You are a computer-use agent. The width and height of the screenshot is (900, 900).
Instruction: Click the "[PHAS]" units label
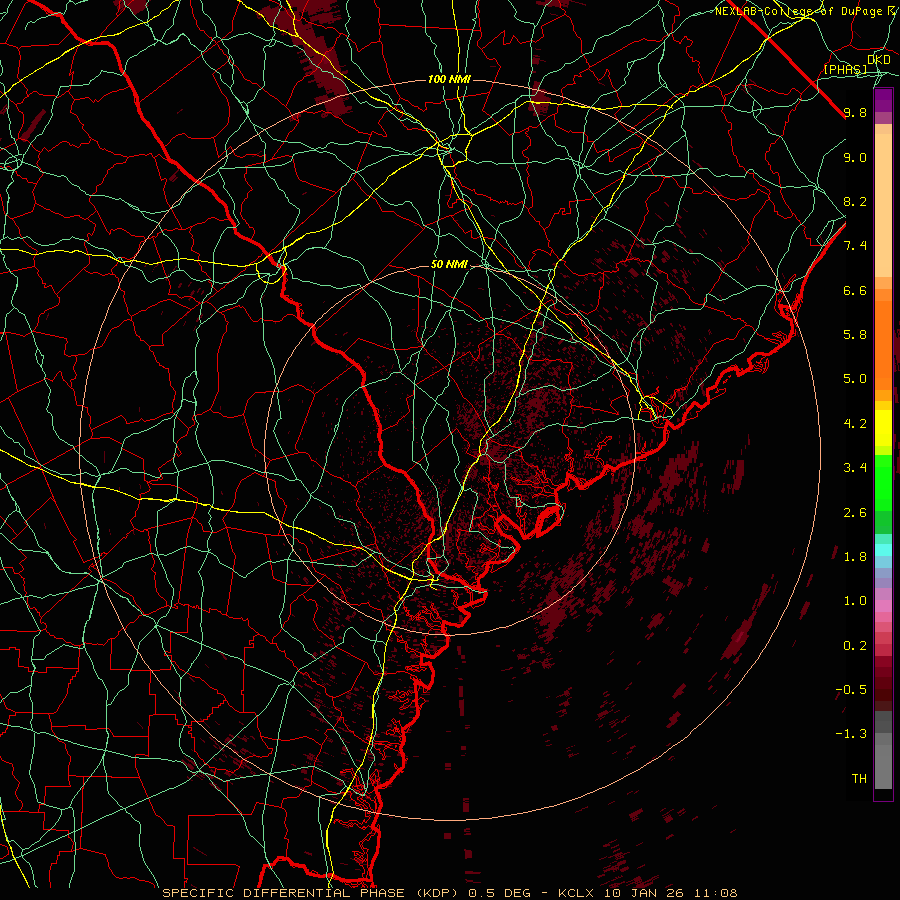[x=845, y=70]
